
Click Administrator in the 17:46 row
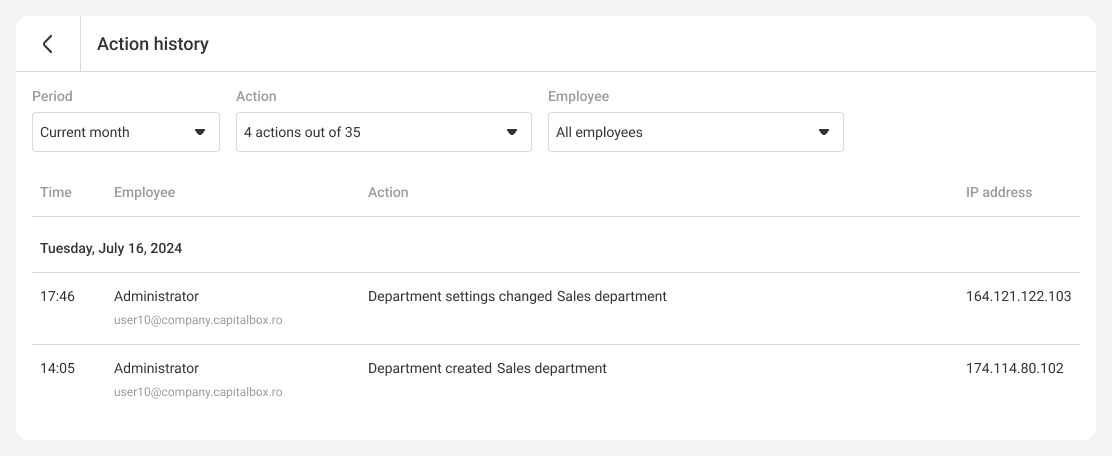[156, 296]
